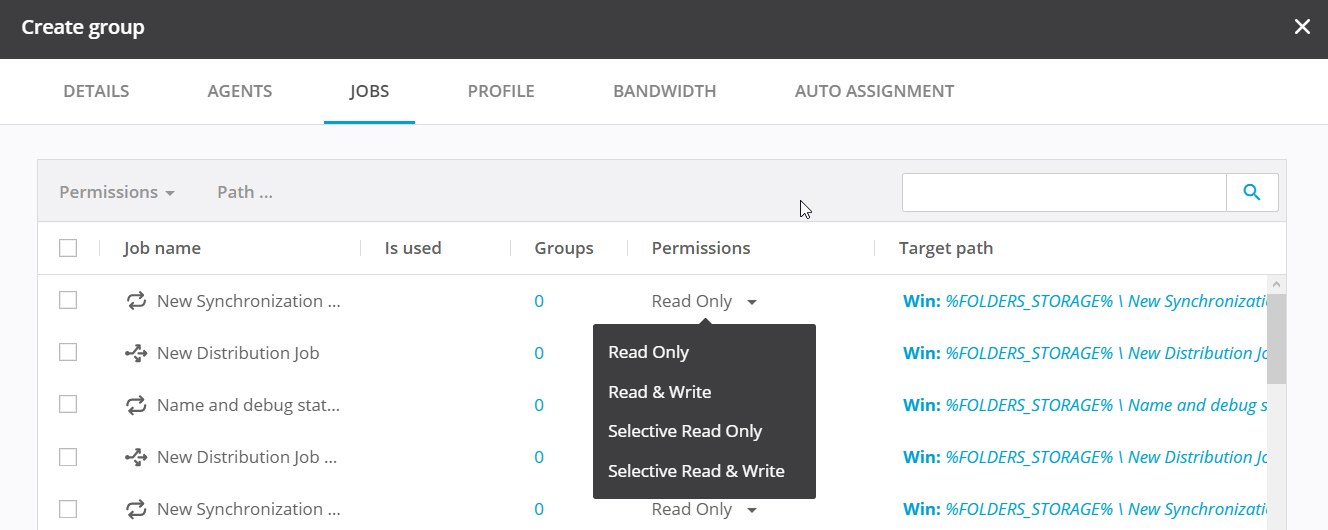The image size is (1328, 530).
Task: Click the search magnifier icon button
Action: click(1252, 193)
